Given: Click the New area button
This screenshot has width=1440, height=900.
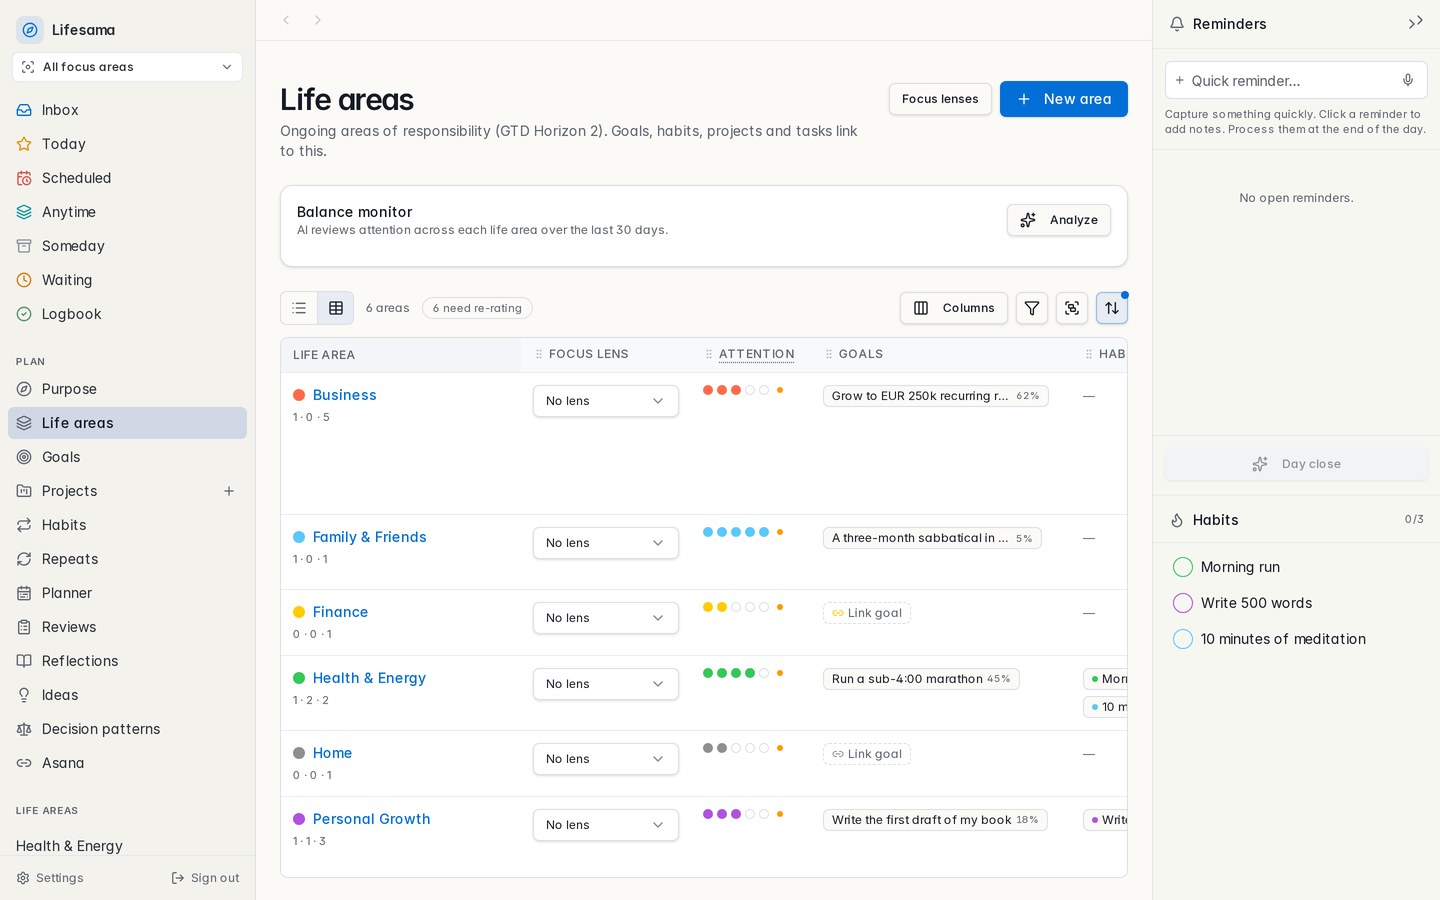Looking at the screenshot, I should coord(1064,99).
